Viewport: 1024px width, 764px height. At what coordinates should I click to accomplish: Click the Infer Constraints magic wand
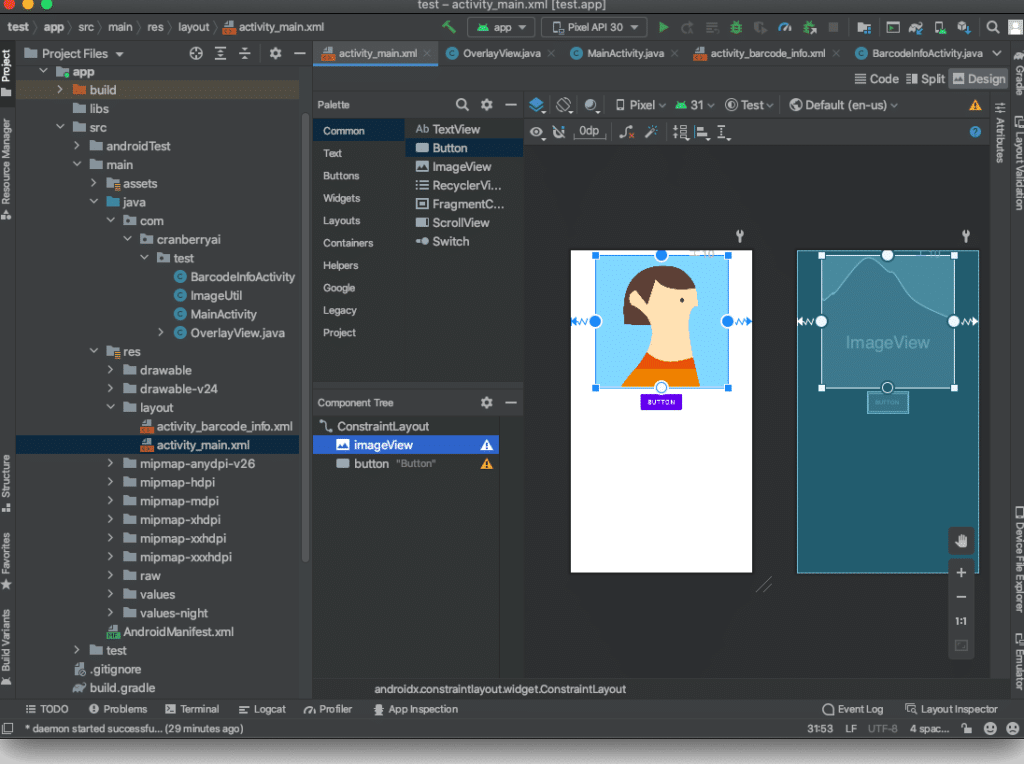[x=651, y=132]
